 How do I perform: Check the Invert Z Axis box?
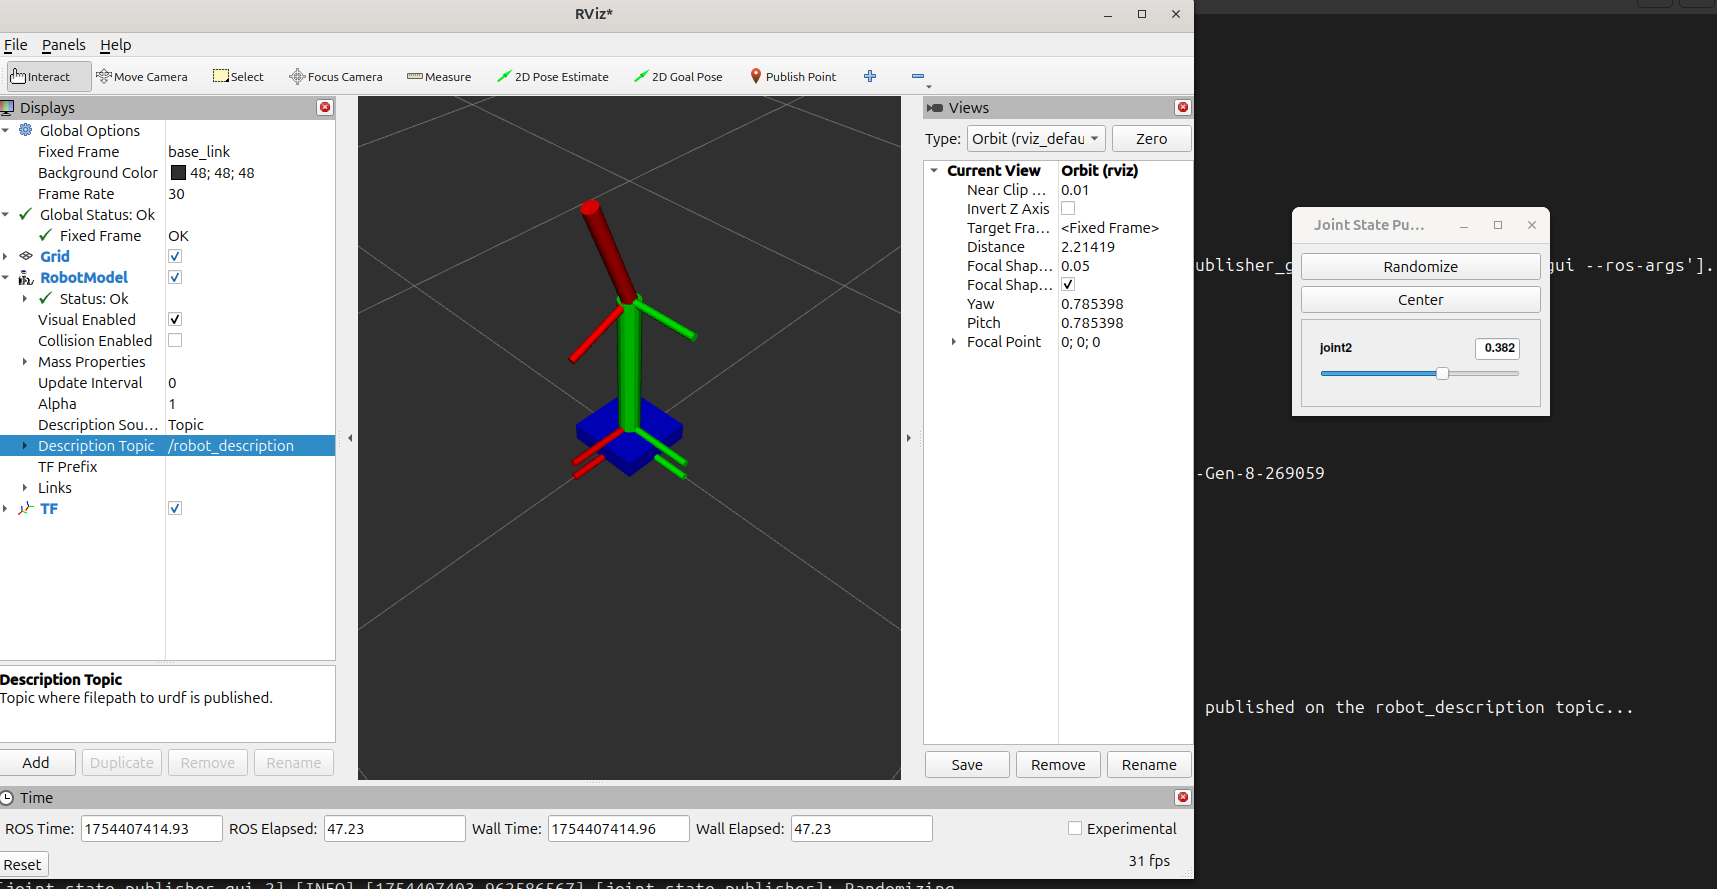(1068, 209)
